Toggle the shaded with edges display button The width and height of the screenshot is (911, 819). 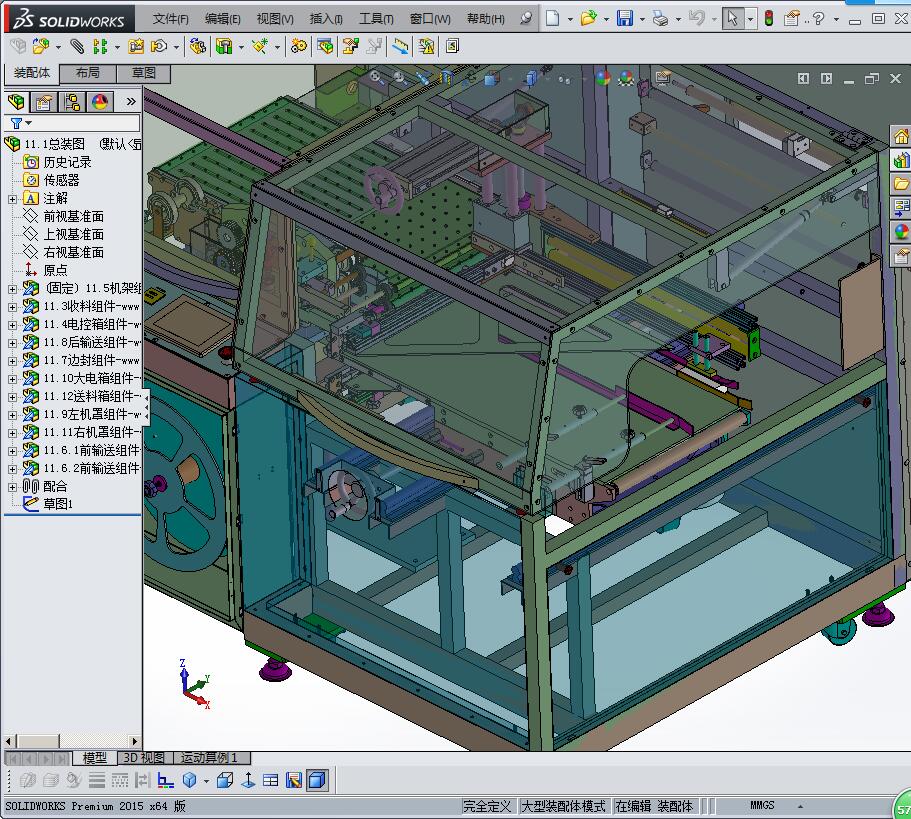(316, 780)
